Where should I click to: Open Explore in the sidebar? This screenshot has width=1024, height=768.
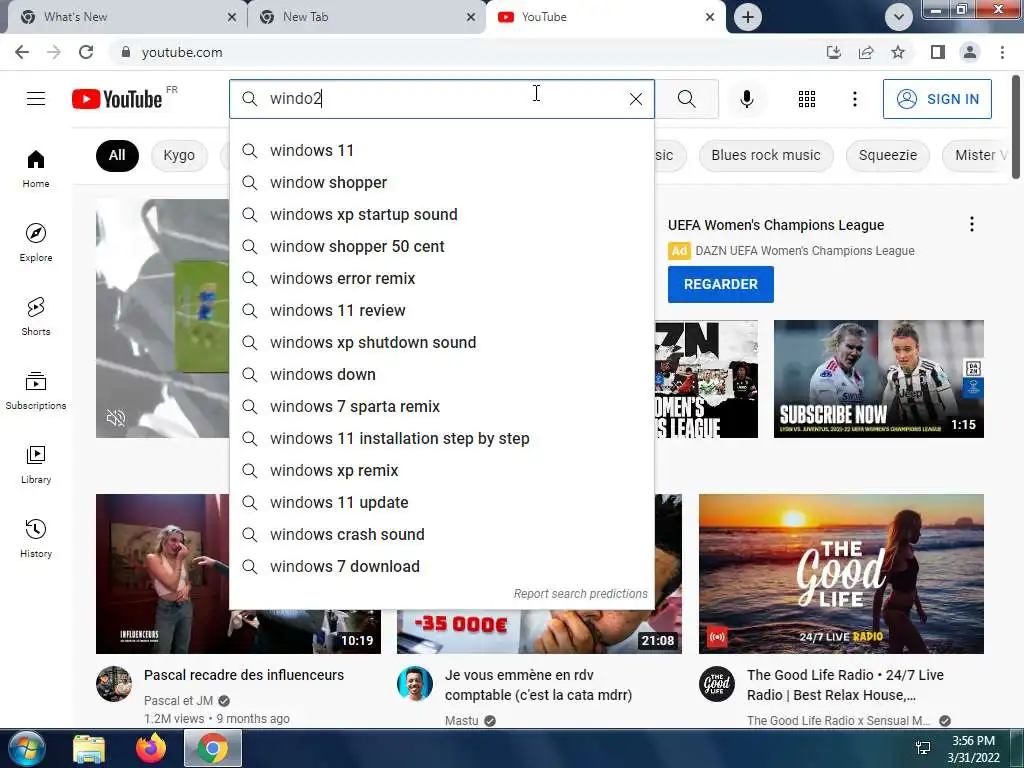point(36,242)
